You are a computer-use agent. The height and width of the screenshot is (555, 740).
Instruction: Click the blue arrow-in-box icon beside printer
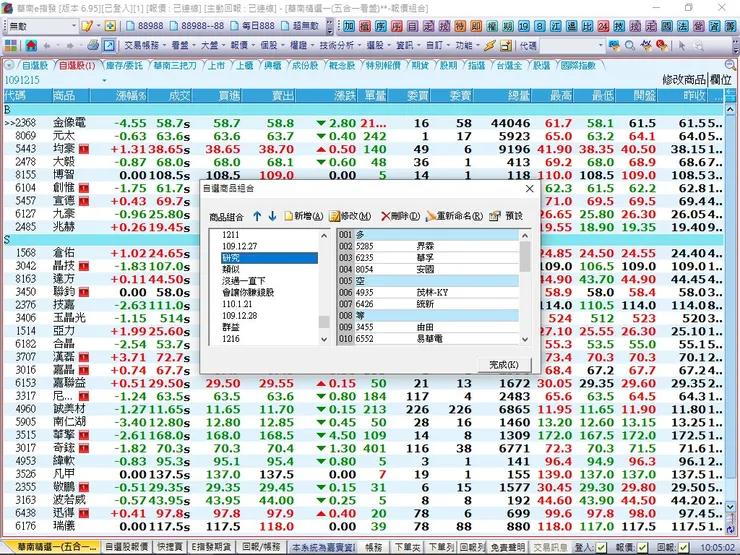(109, 46)
